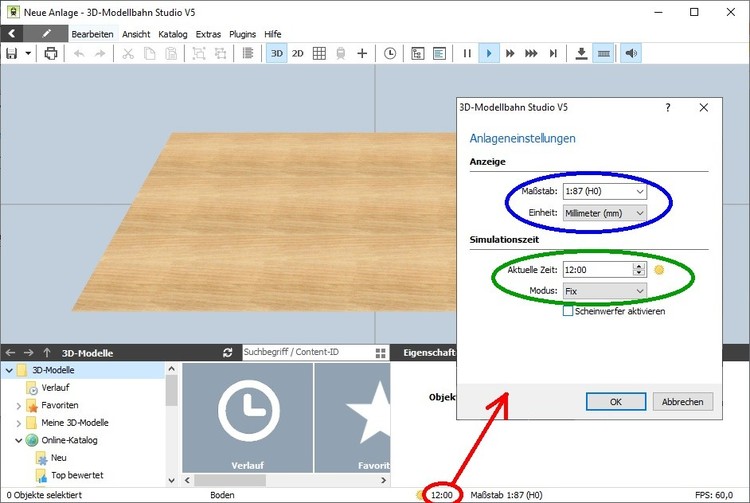The width and height of the screenshot is (750, 503).
Task: Click the Aktuelle Zeit input field
Action: pos(598,270)
